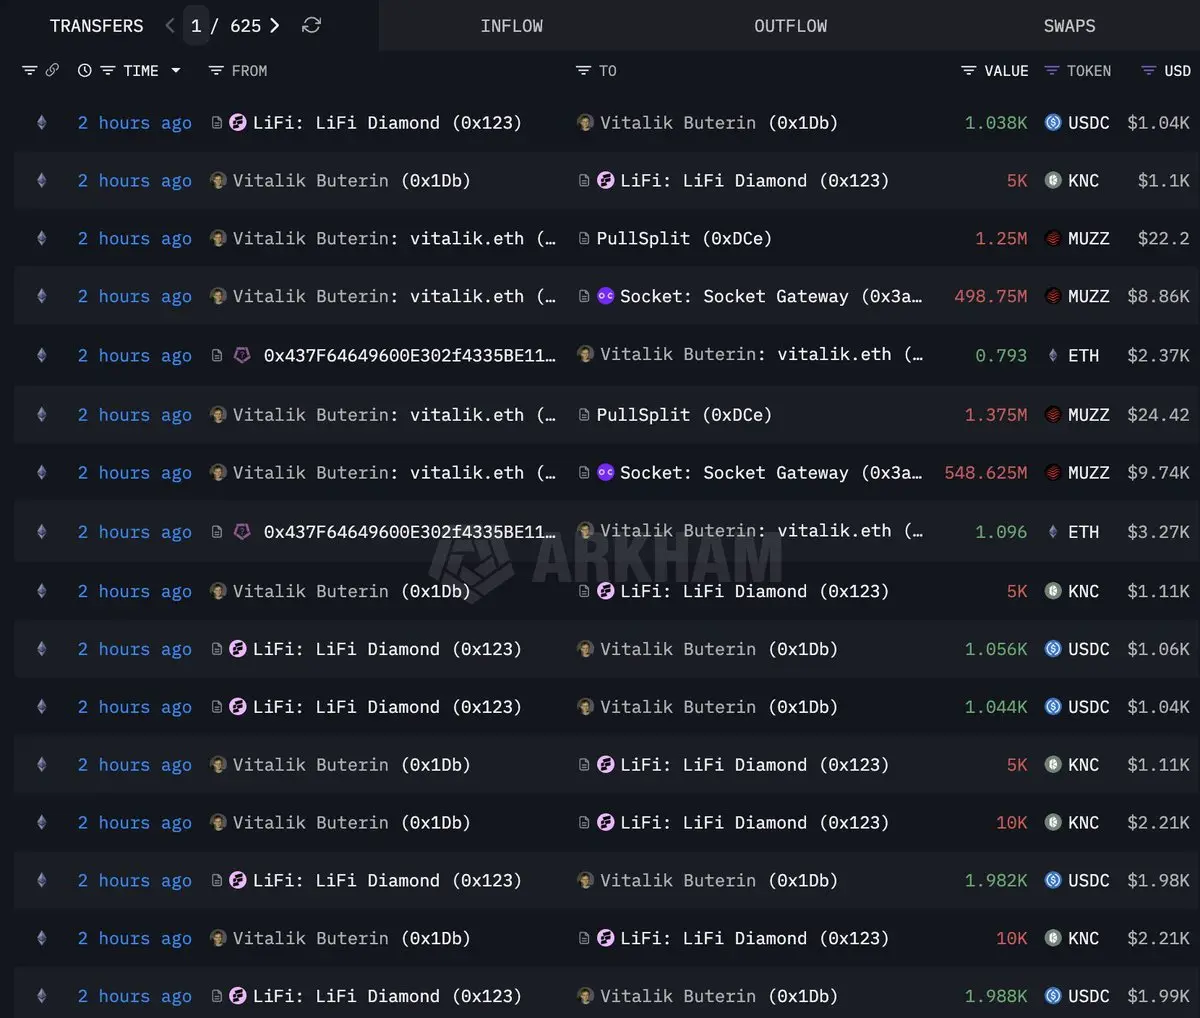Click transaction link icon in header
1200x1018 pixels.
(x=52, y=70)
